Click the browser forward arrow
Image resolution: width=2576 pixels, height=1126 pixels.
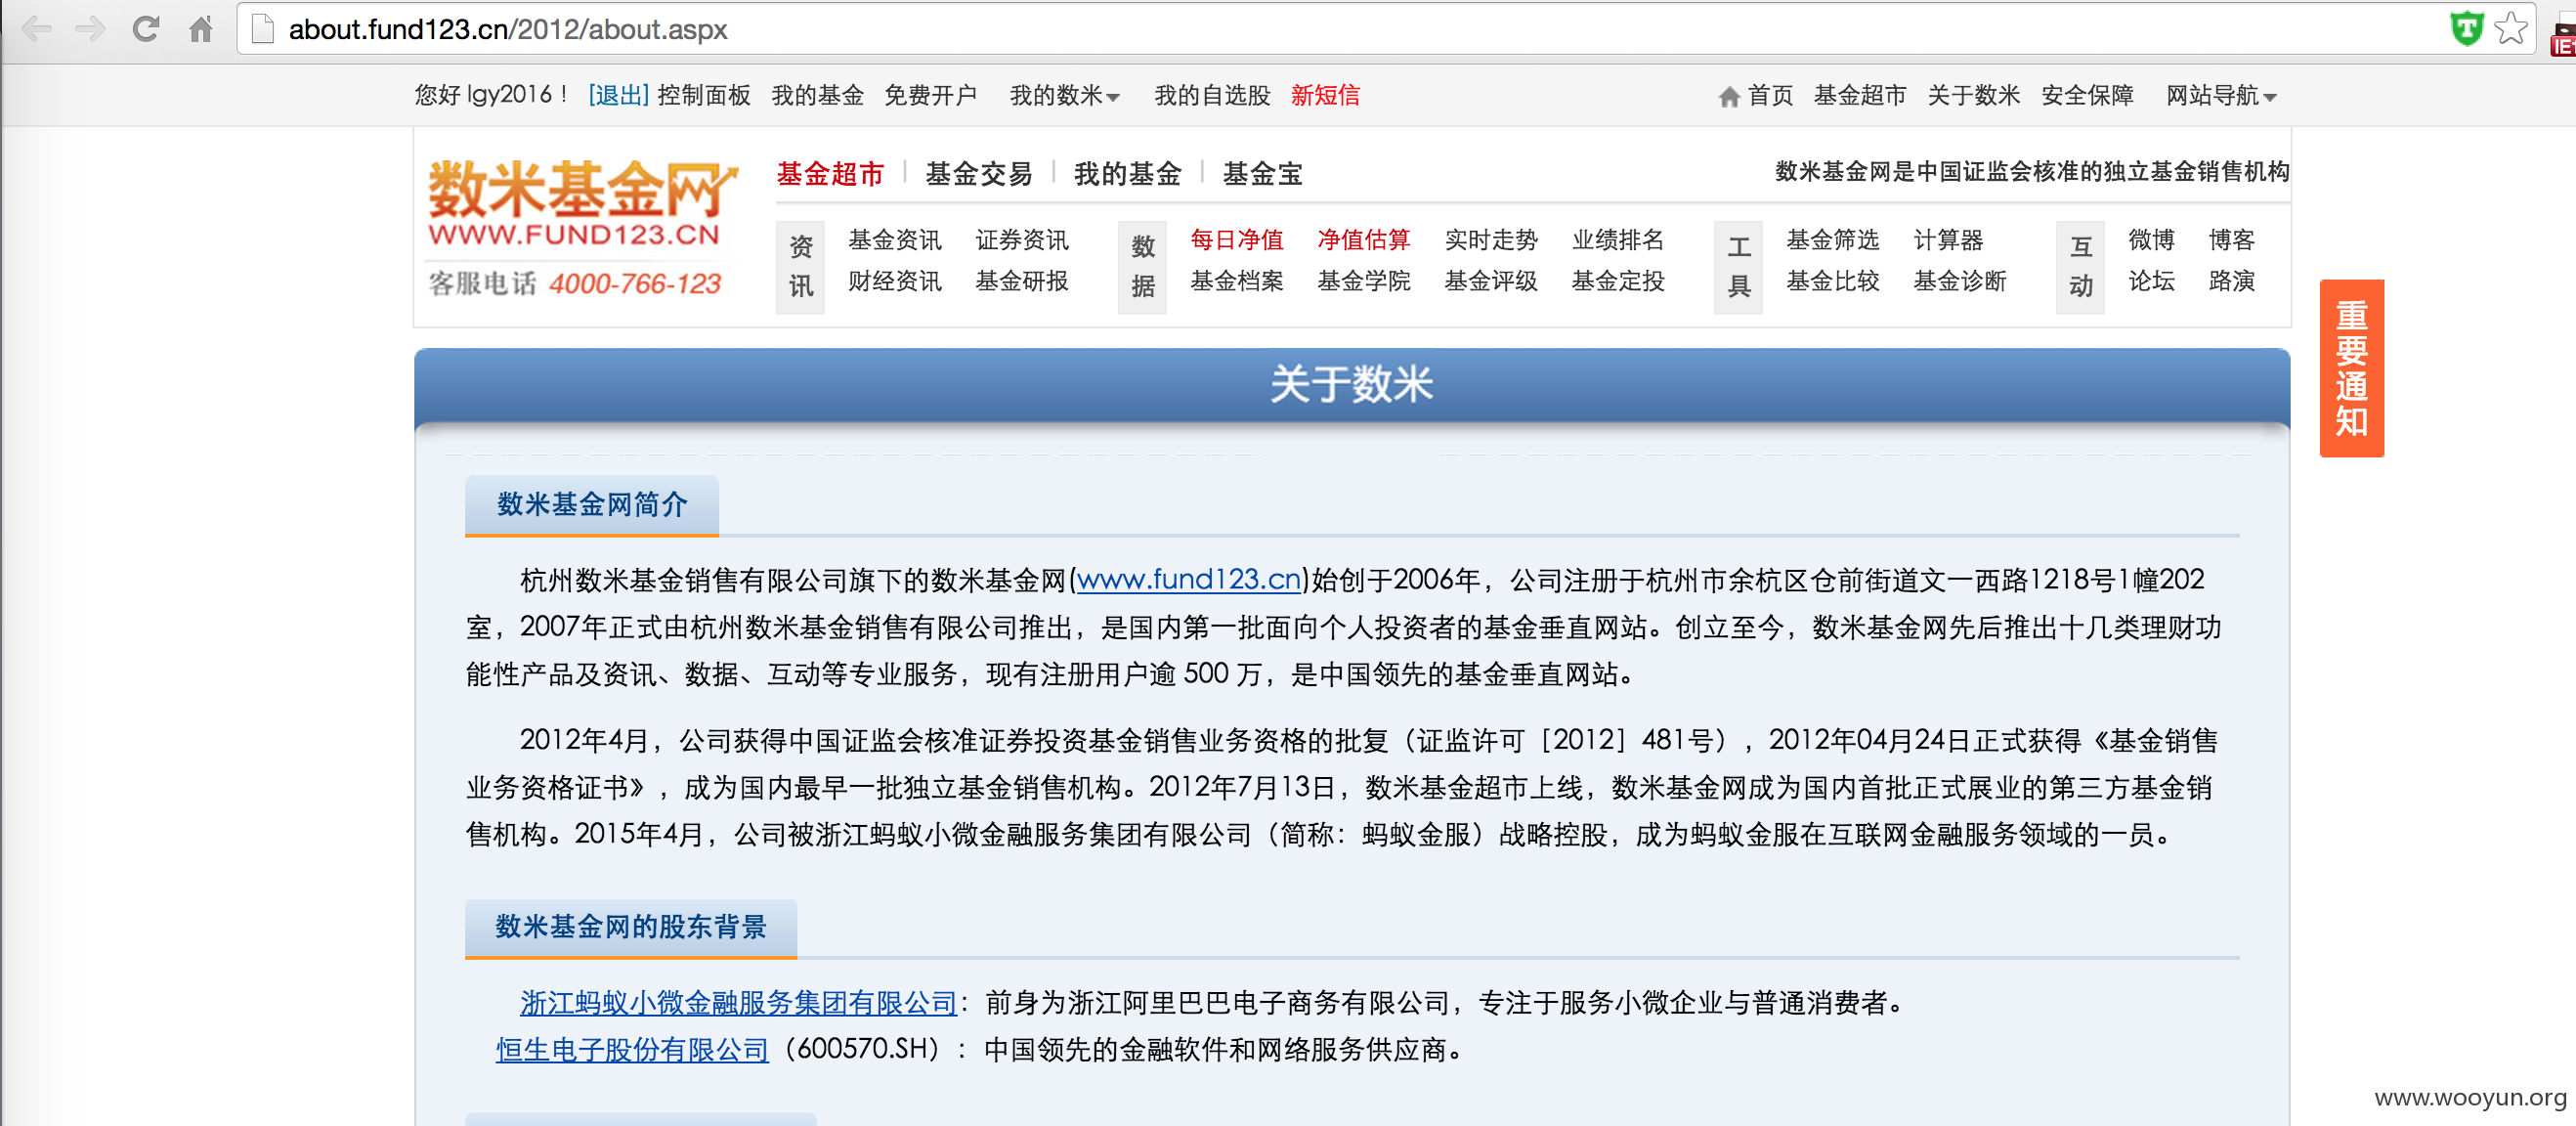[91, 29]
